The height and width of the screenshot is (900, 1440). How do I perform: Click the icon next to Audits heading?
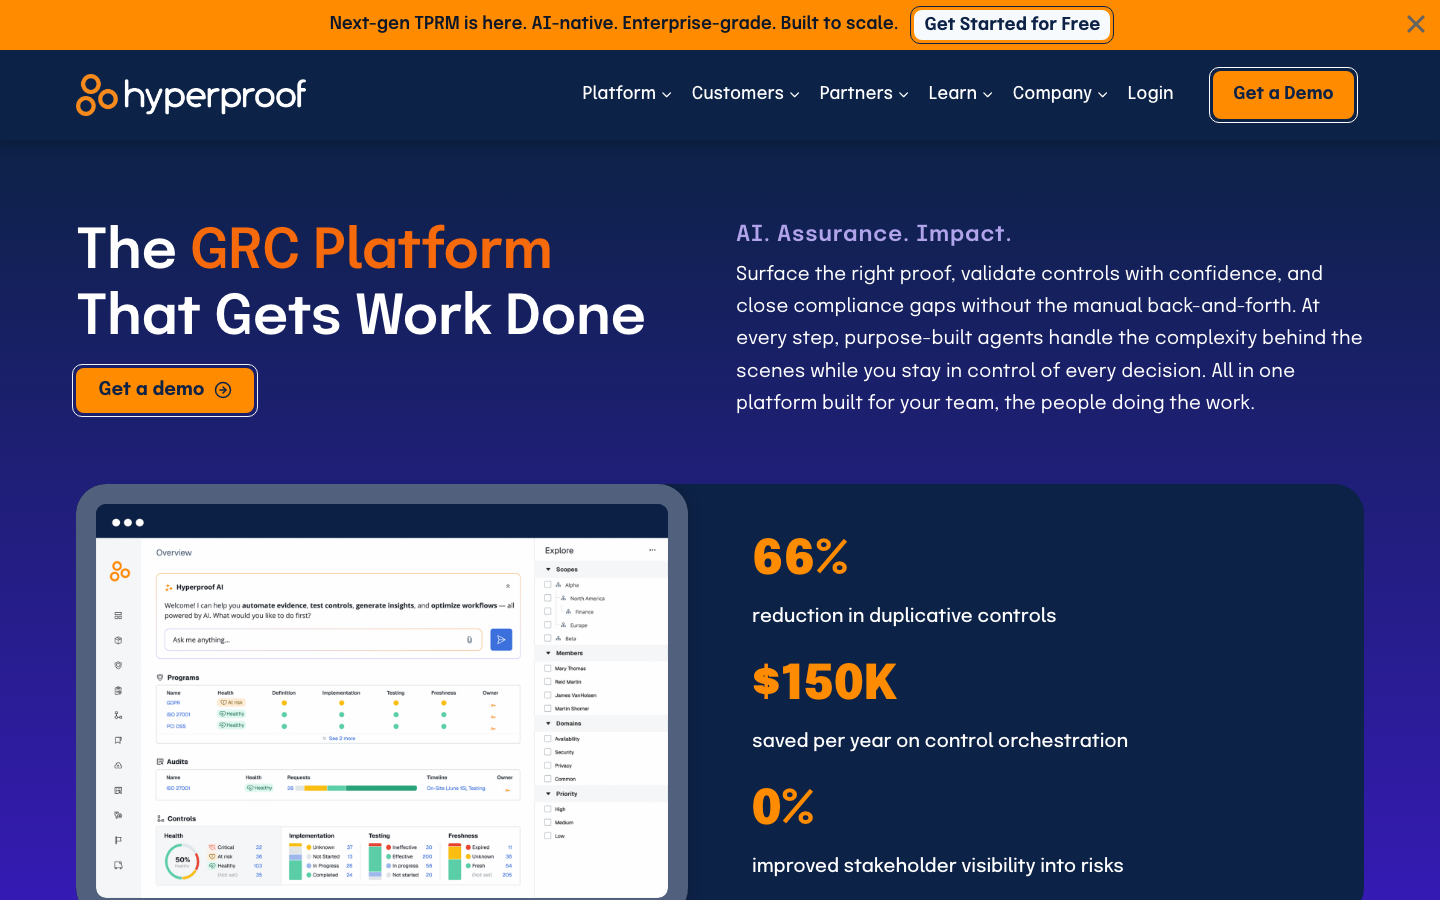pos(160,761)
